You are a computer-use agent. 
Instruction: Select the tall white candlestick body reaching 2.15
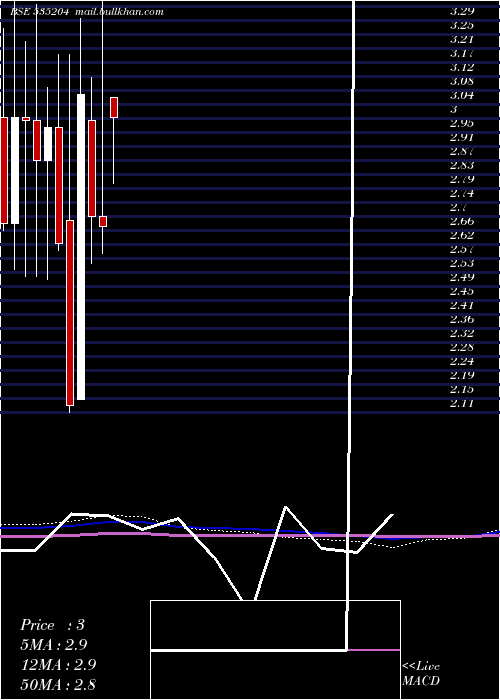(x=81, y=247)
